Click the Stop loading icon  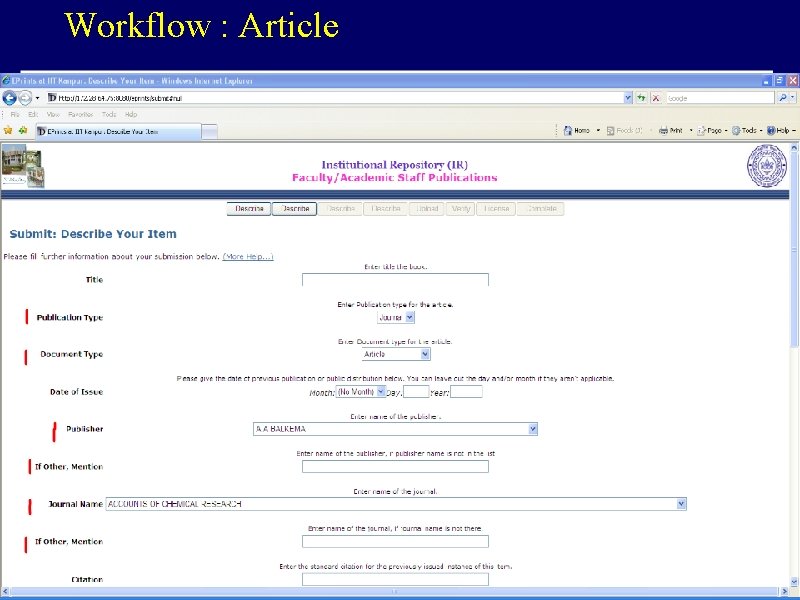click(656, 98)
